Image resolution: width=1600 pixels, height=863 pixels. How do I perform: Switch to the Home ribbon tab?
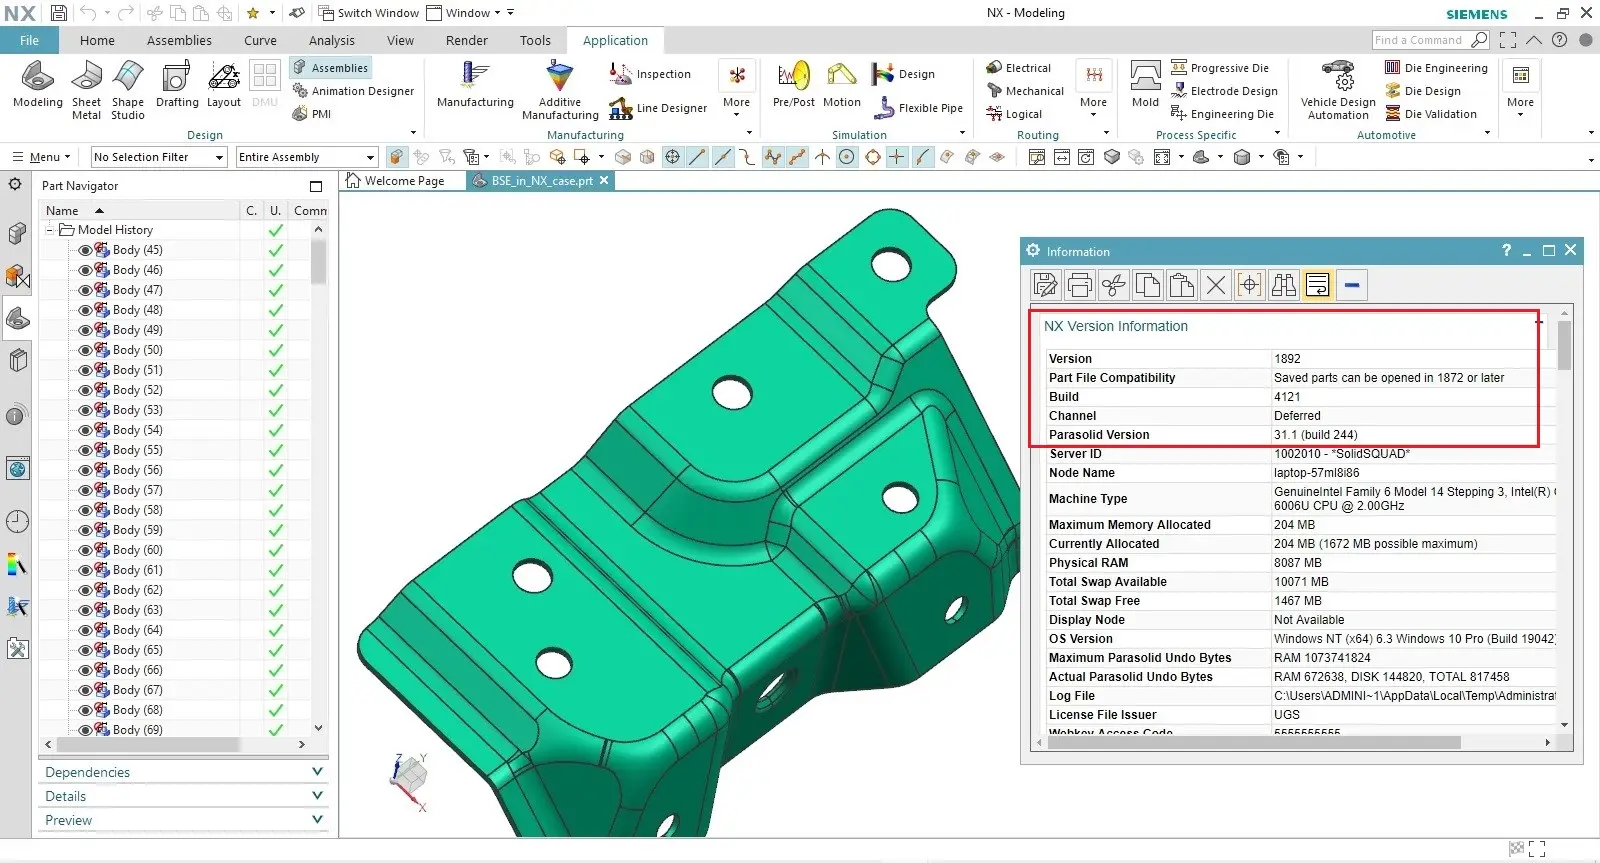click(x=97, y=40)
